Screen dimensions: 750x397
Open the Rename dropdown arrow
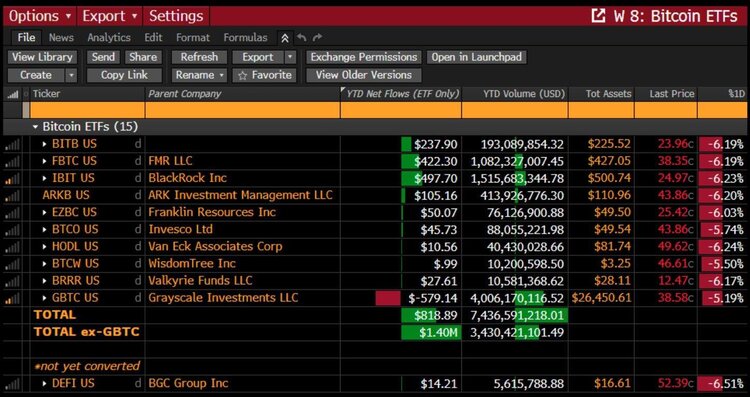222,75
